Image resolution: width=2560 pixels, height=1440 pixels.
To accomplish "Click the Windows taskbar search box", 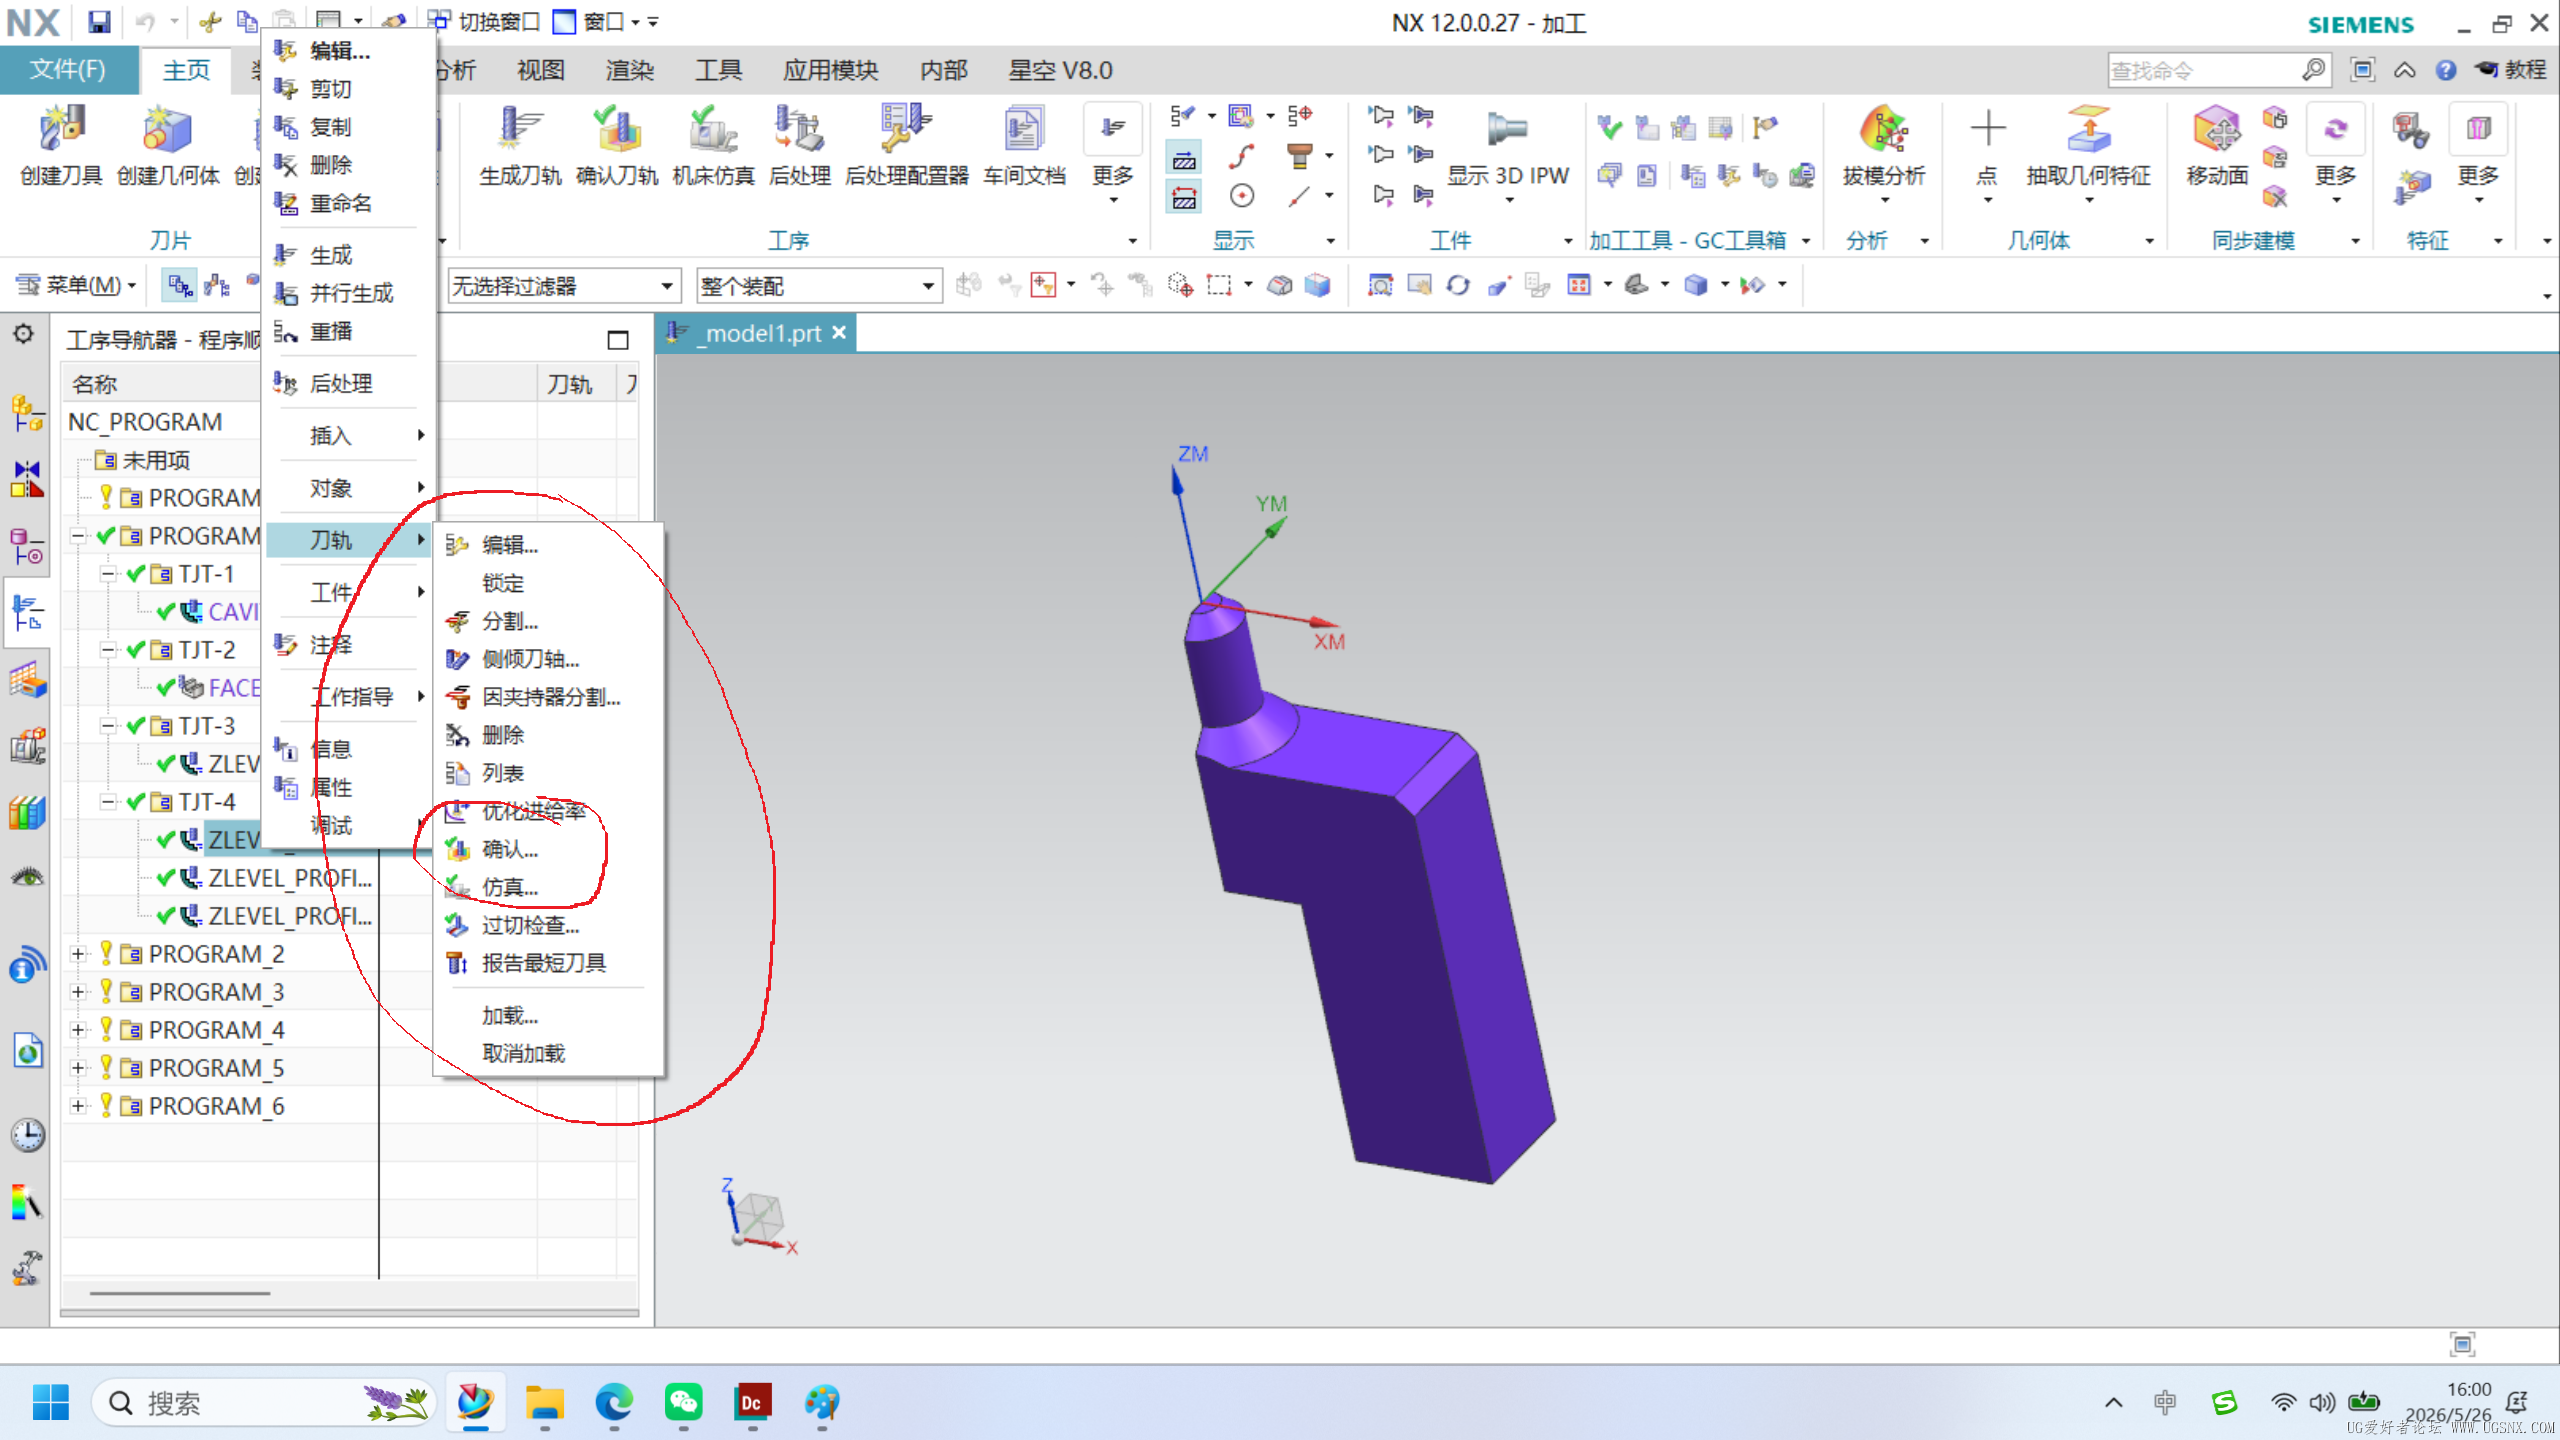I will click(x=263, y=1403).
